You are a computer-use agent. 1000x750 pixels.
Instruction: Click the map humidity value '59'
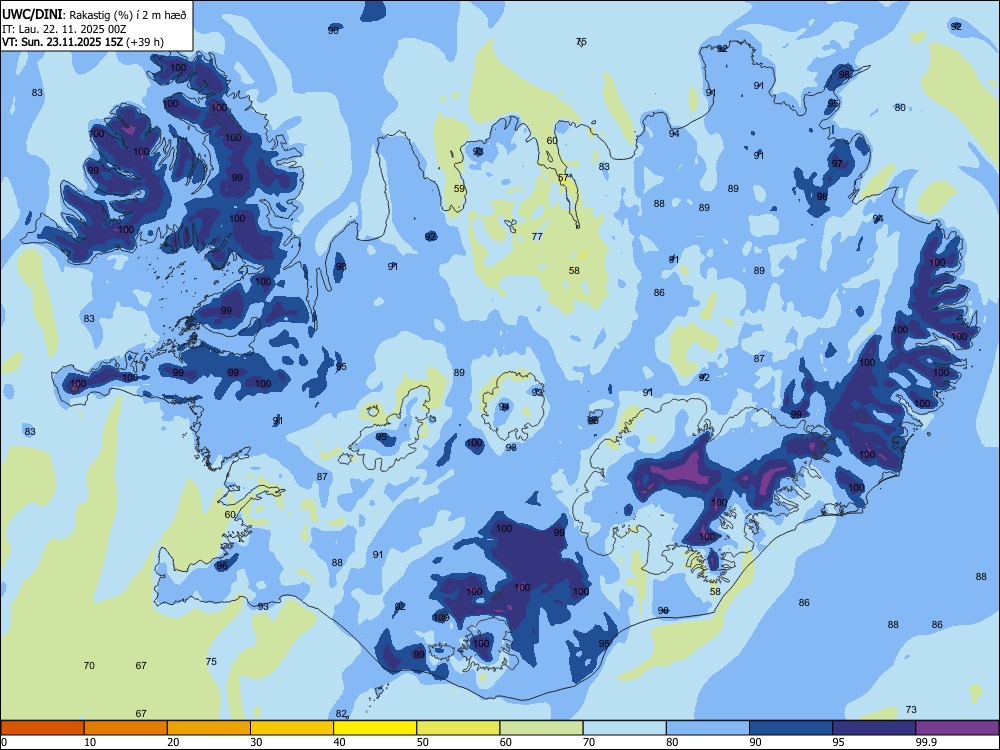click(x=459, y=189)
